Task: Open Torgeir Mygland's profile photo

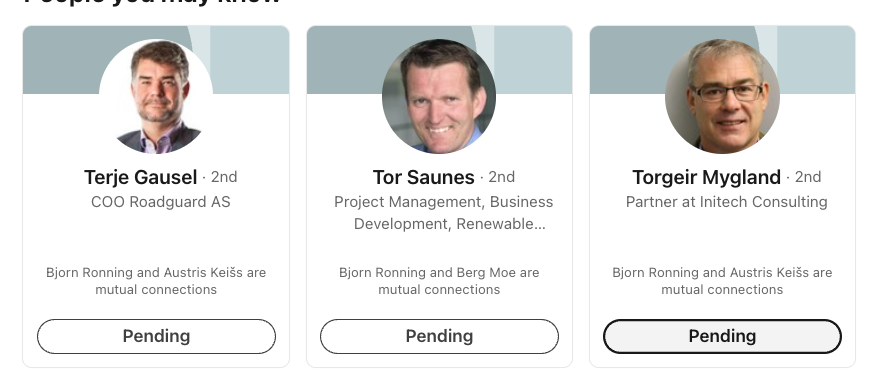Action: coord(722,96)
